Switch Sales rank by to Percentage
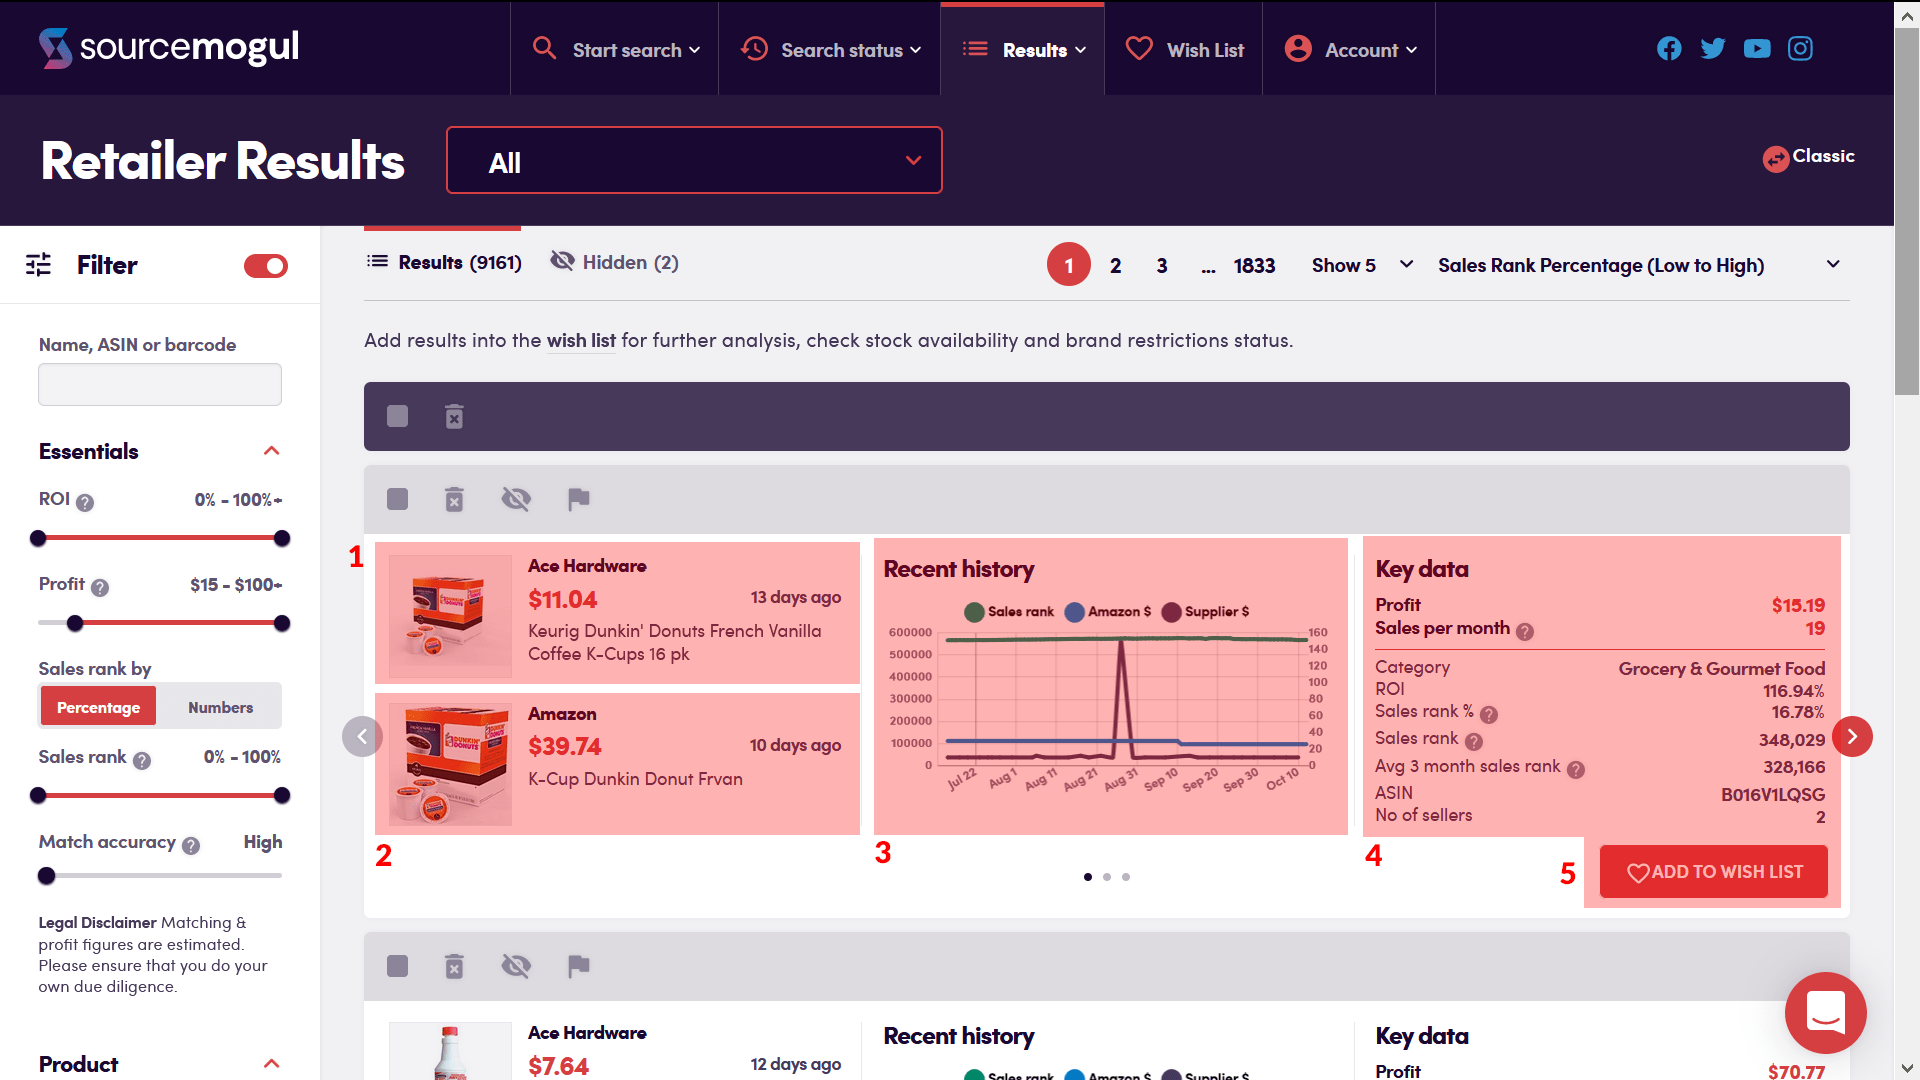 98,707
